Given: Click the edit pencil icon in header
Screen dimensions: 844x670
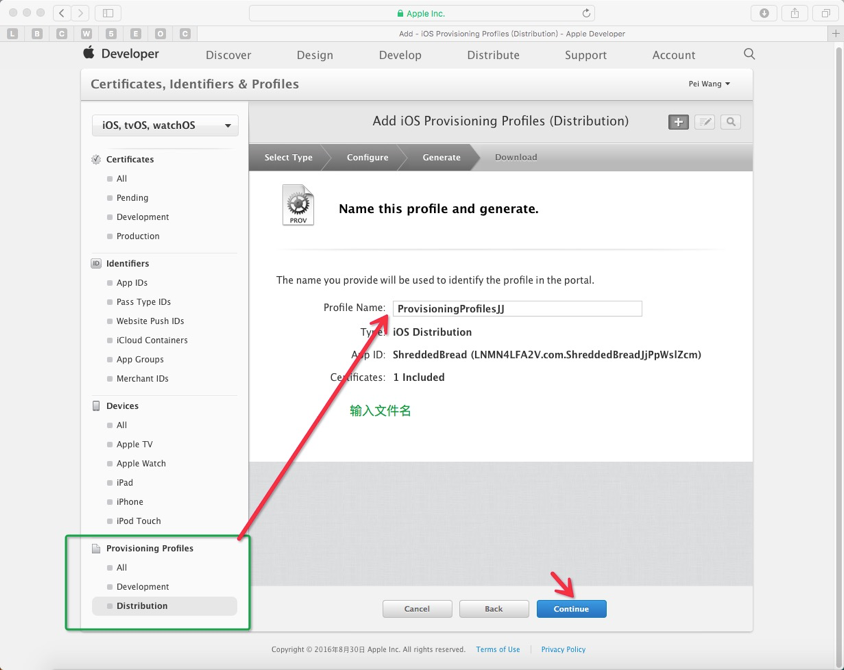Looking at the screenshot, I should (x=705, y=122).
